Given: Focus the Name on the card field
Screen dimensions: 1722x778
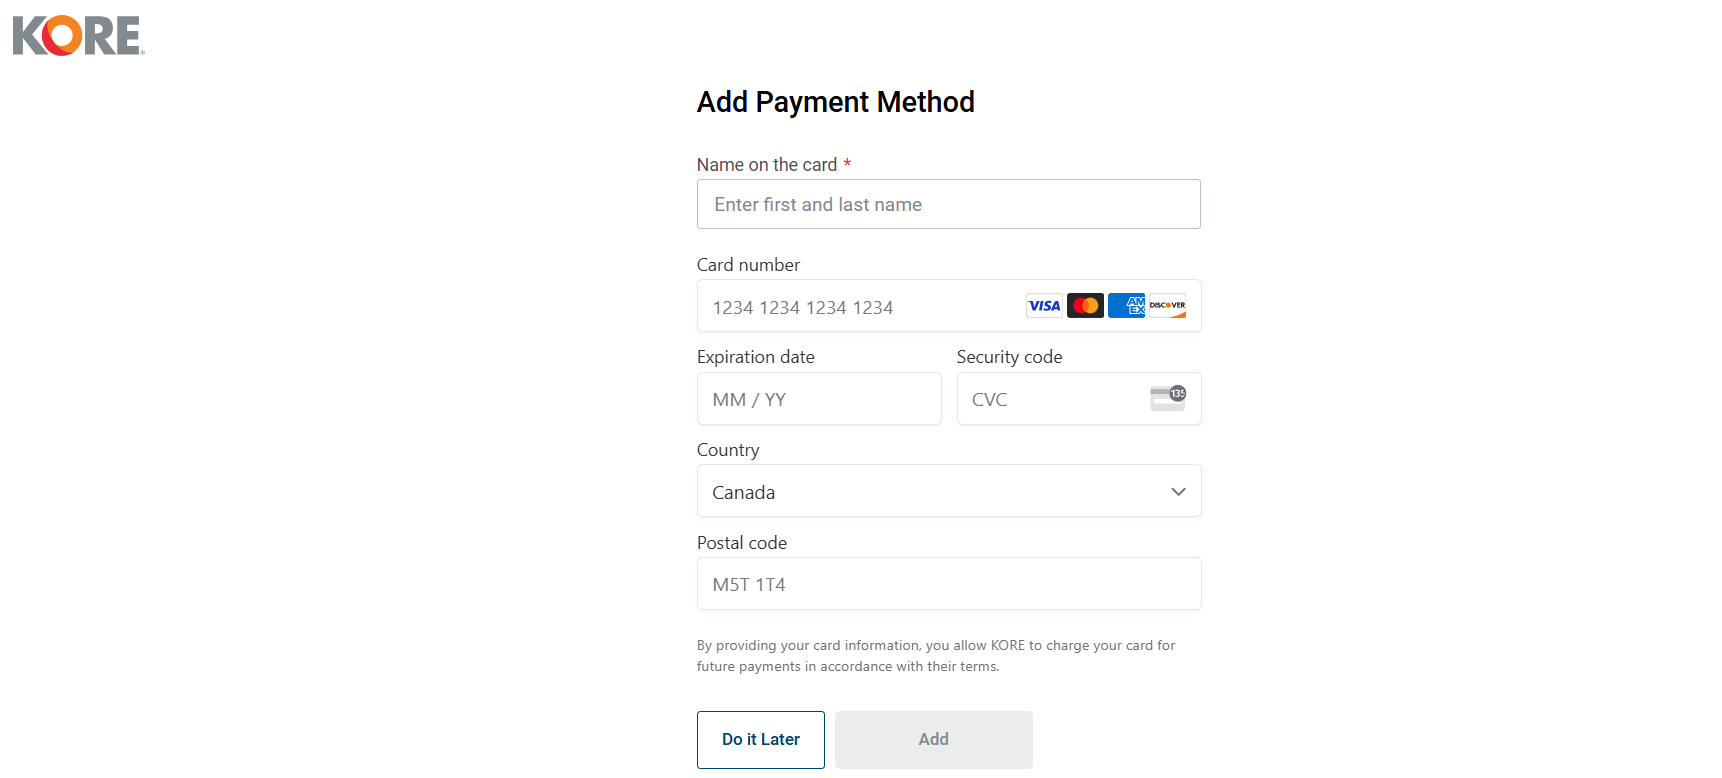Looking at the screenshot, I should tap(948, 205).
